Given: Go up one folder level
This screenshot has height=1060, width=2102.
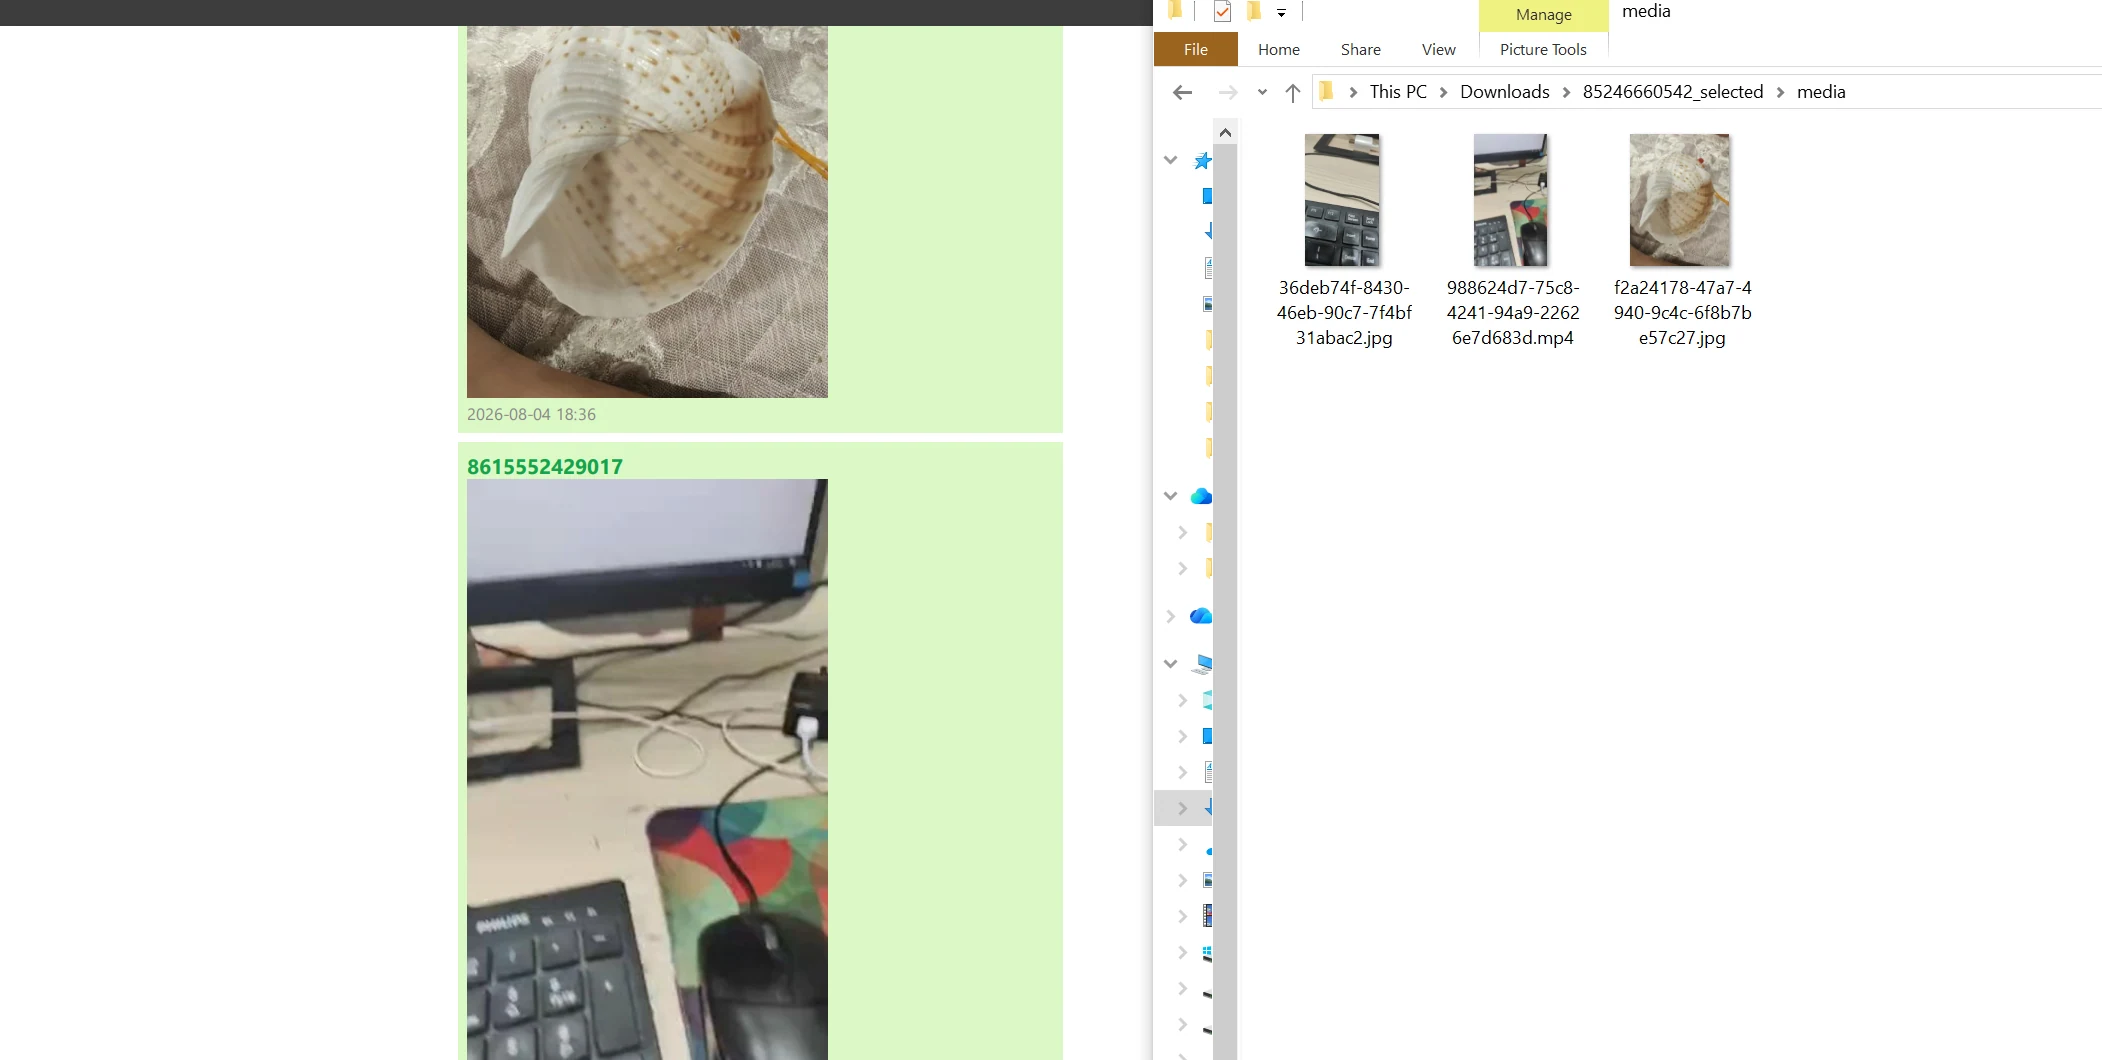Looking at the screenshot, I should [1293, 92].
